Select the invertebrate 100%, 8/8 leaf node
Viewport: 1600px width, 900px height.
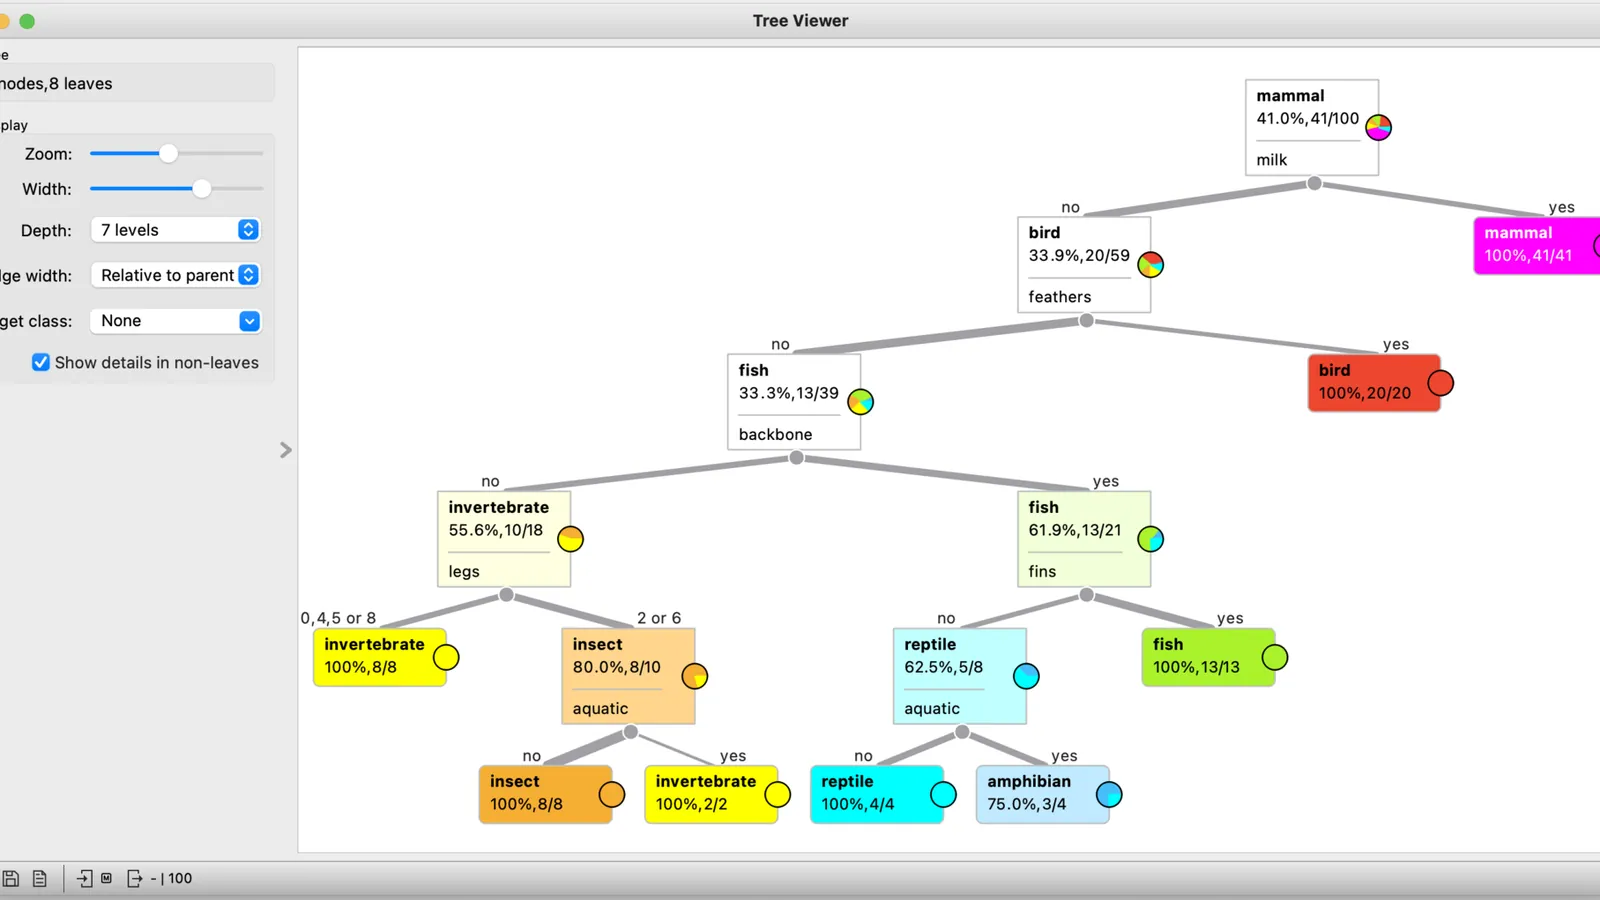380,657
